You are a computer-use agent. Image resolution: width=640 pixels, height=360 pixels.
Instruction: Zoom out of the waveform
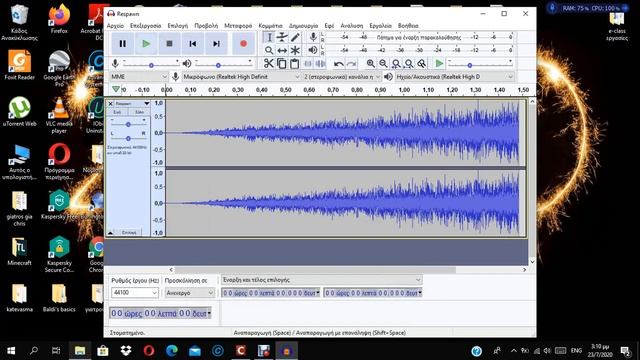tap(383, 64)
